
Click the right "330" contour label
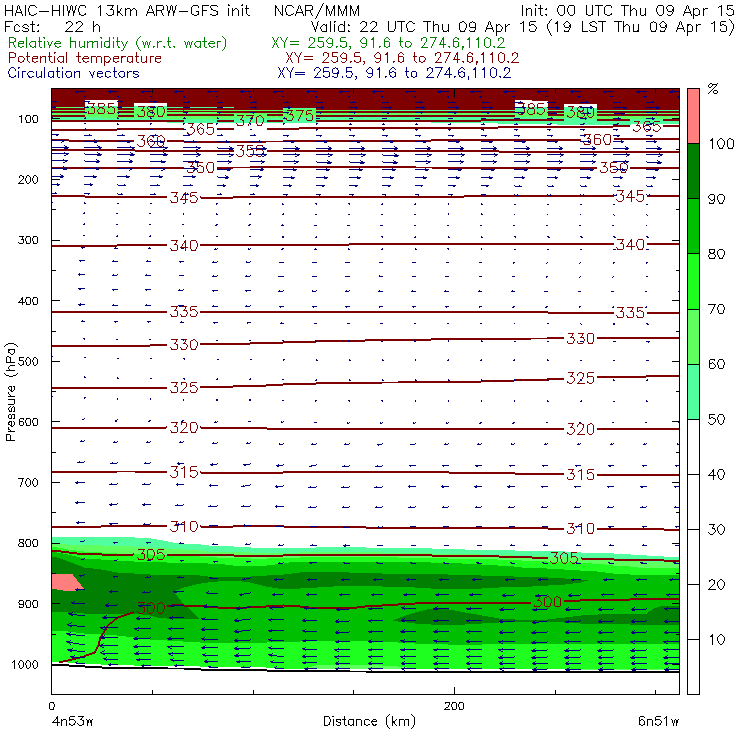click(x=580, y=338)
